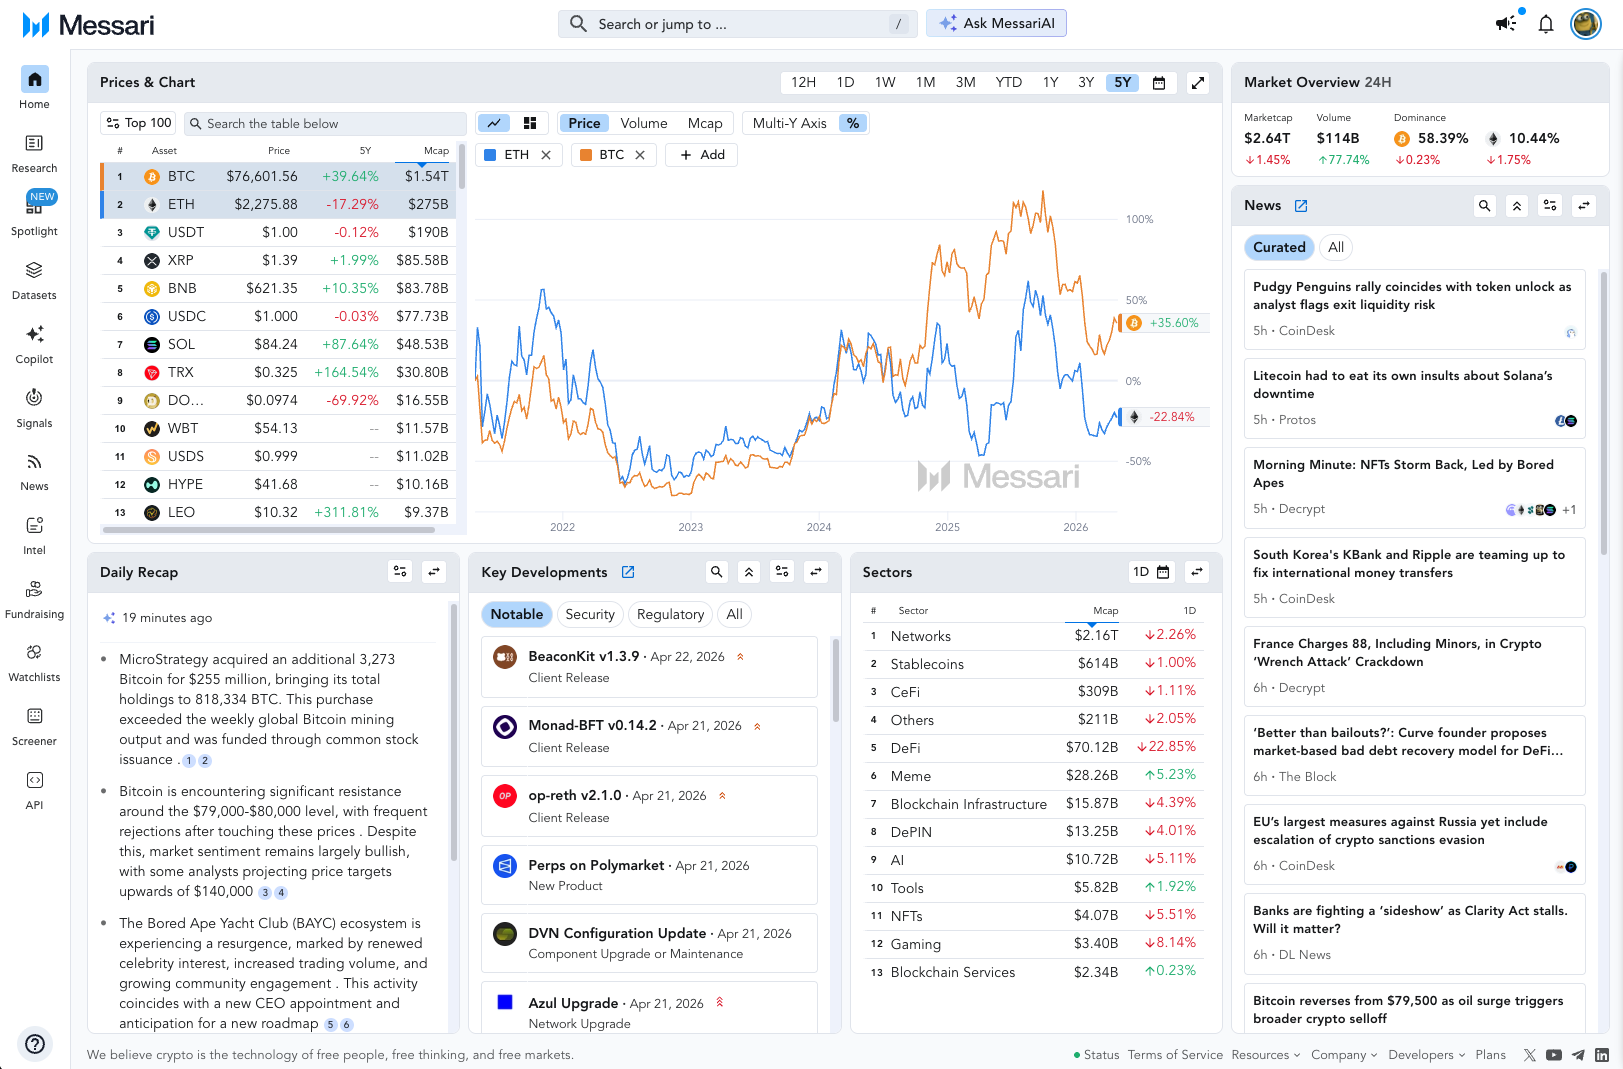The width and height of the screenshot is (1623, 1069).
Task: Open the Intel sidebar section
Action: [x=34, y=535]
